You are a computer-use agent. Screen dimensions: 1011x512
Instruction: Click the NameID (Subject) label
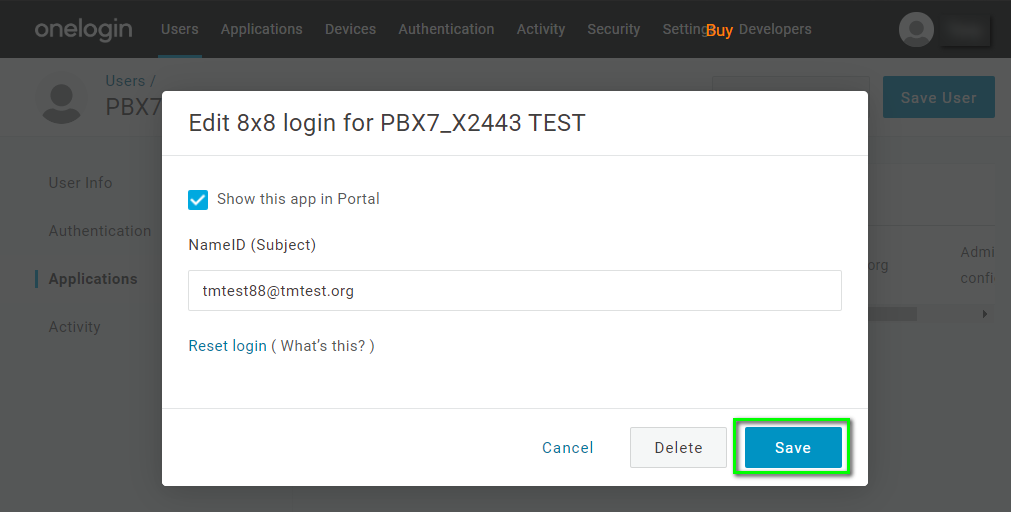(x=252, y=245)
